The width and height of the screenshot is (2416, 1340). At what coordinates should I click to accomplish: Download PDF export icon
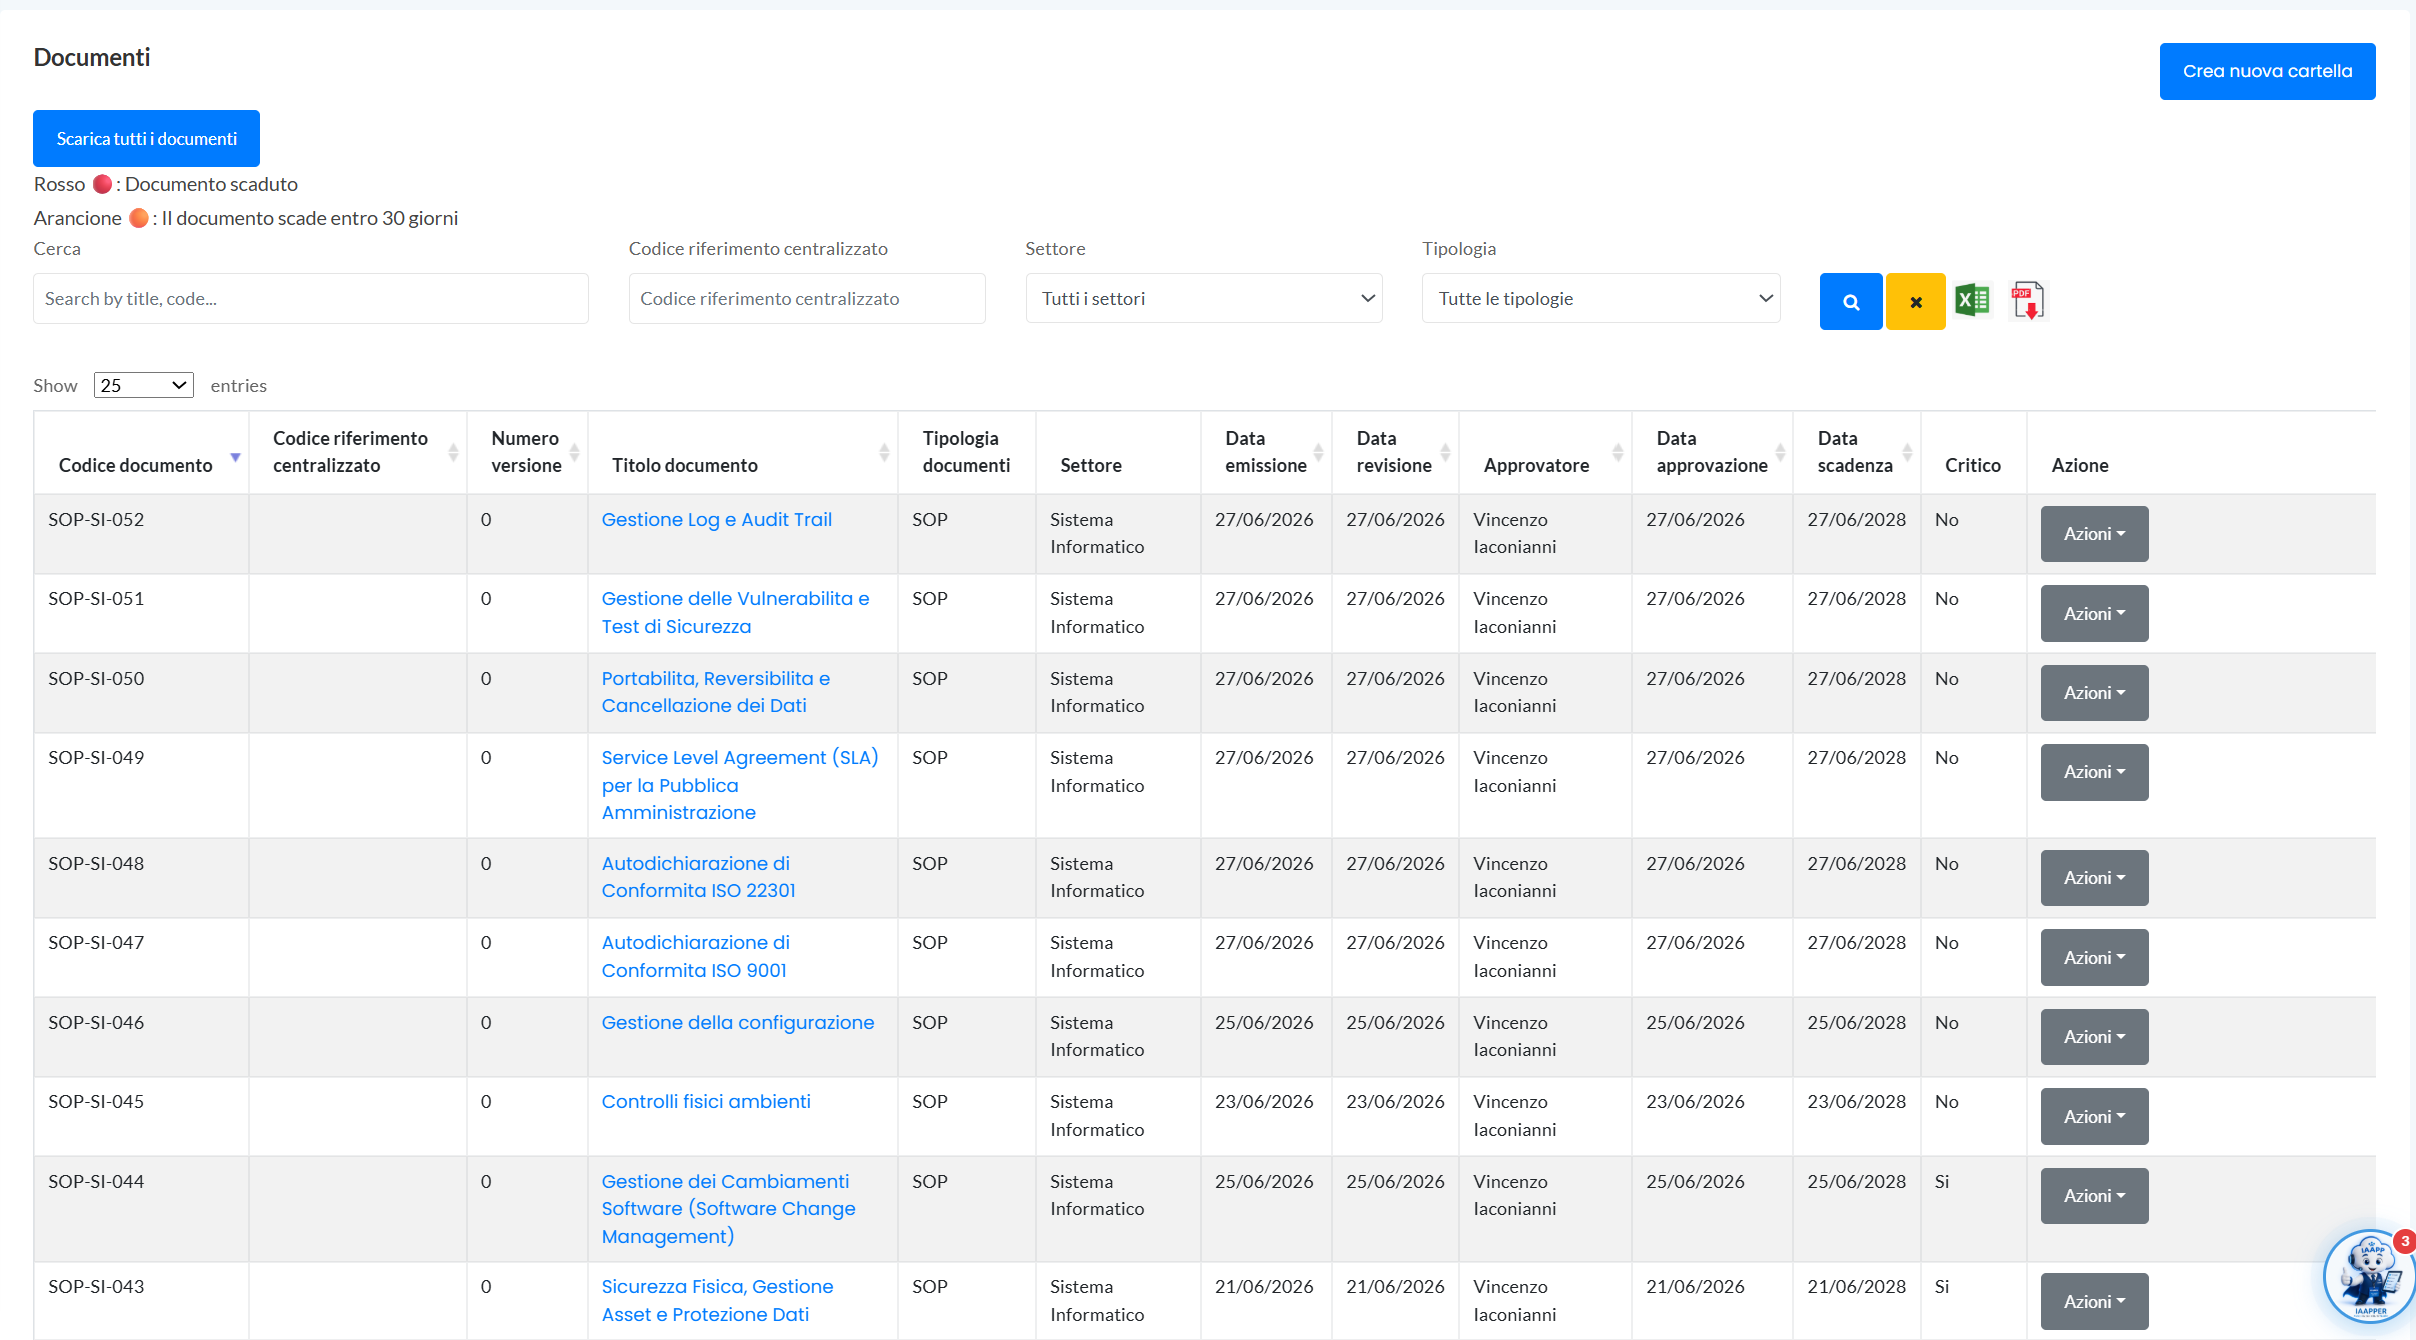tap(2027, 300)
